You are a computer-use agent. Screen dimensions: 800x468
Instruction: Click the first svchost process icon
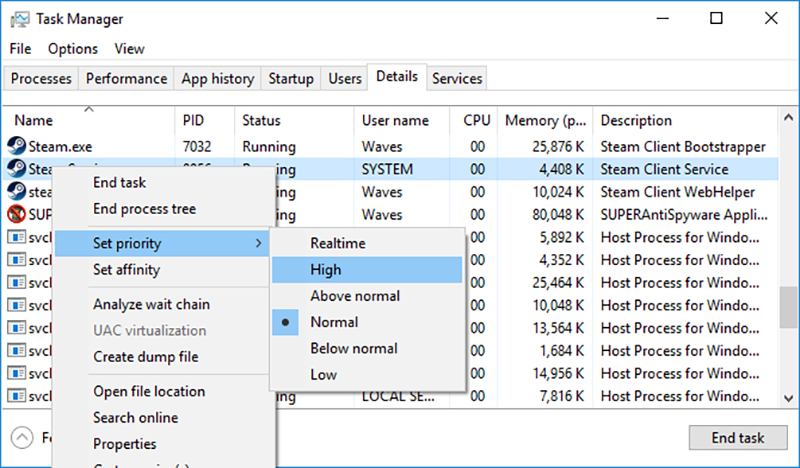(16, 238)
